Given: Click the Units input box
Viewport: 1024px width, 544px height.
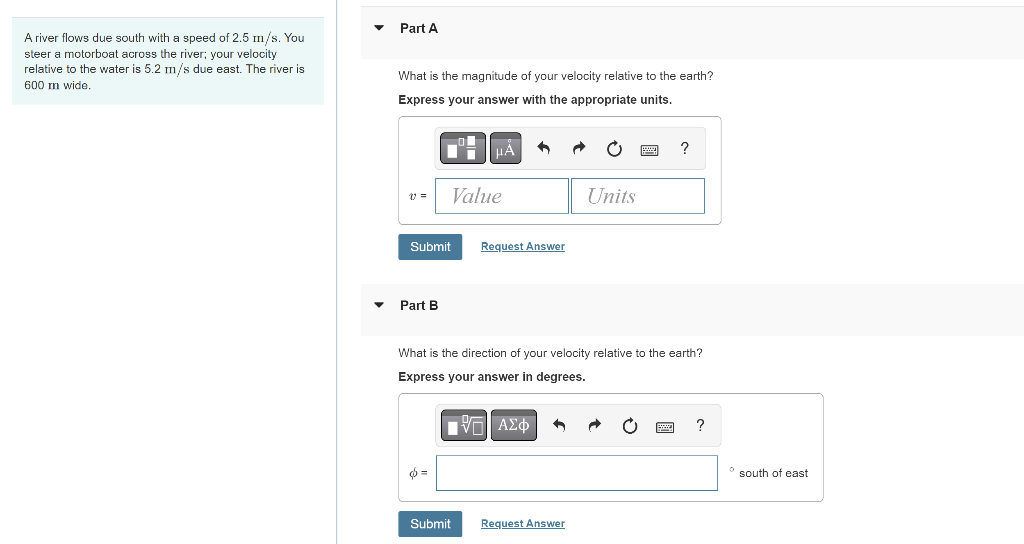Looking at the screenshot, I should (x=638, y=196).
